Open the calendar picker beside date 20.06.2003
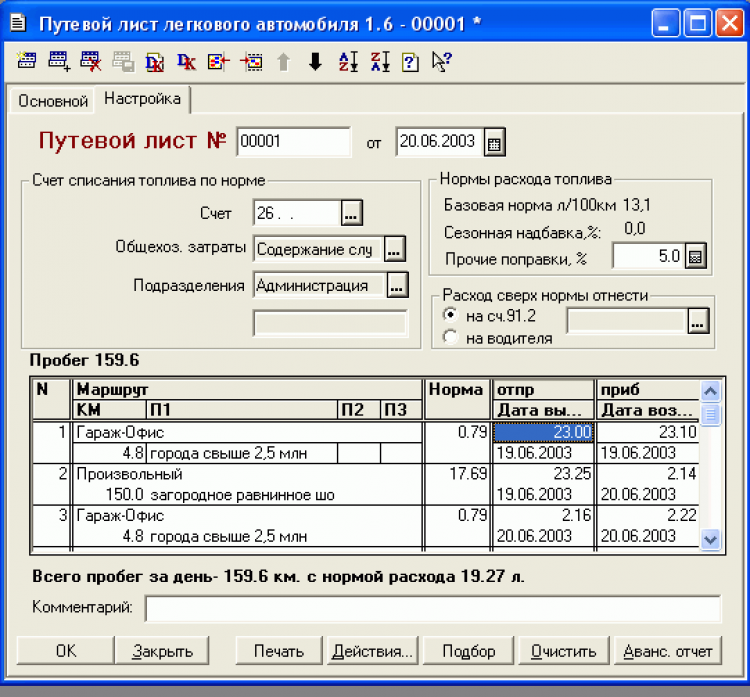Image resolution: width=750 pixels, height=697 pixels. pos(494,143)
